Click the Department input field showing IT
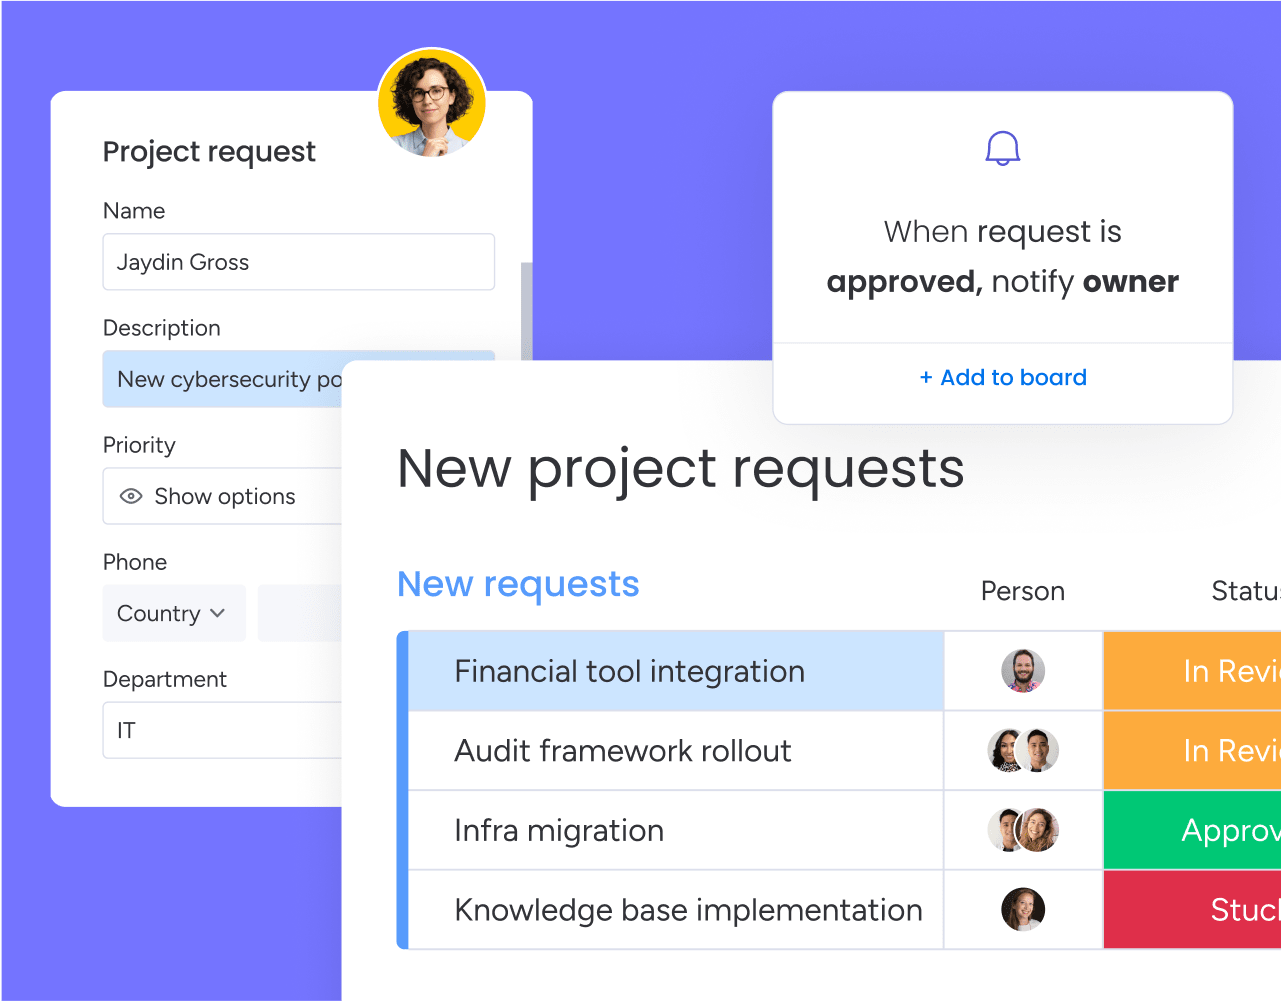The height and width of the screenshot is (1001, 1281). coord(222,731)
